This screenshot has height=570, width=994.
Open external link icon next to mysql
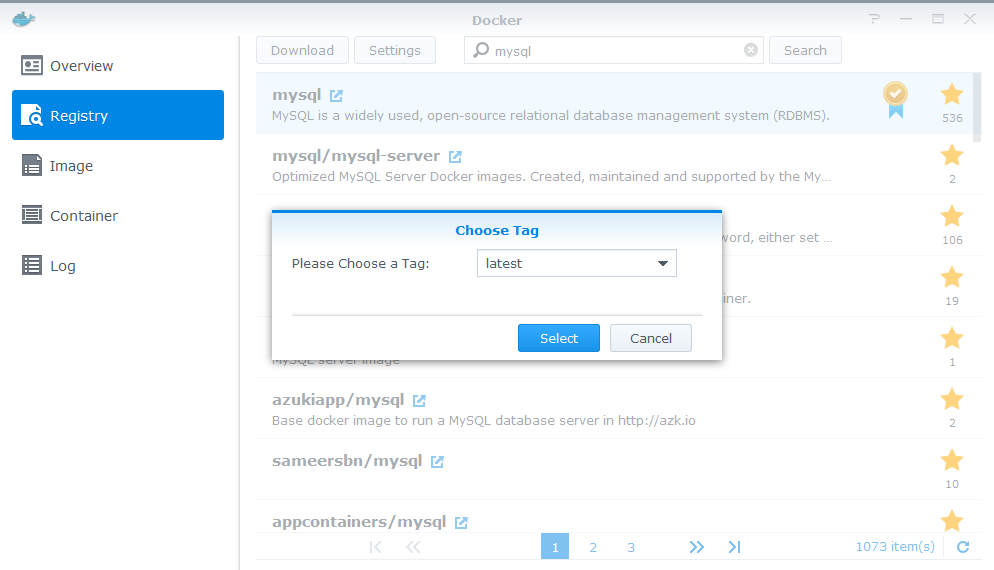pos(336,96)
